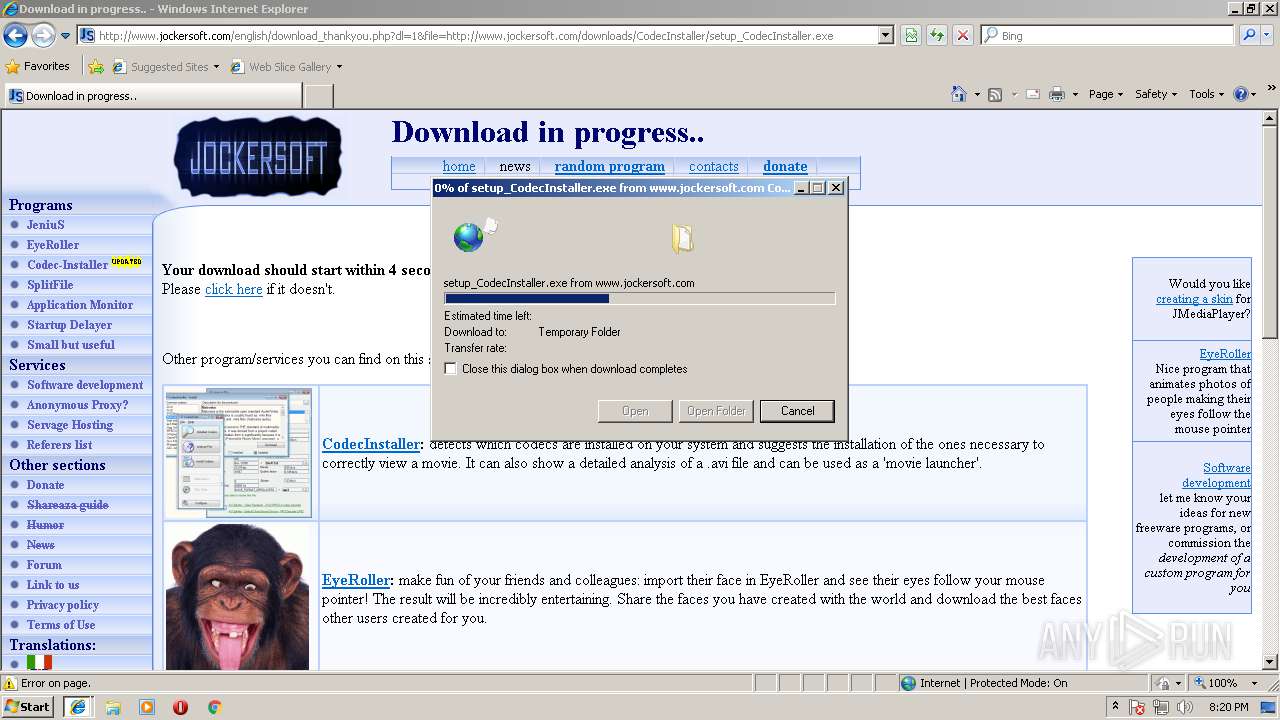Viewport: 1280px width, 720px height.
Task: Click the 'home' navigation link
Action: pyautogui.click(x=459, y=166)
